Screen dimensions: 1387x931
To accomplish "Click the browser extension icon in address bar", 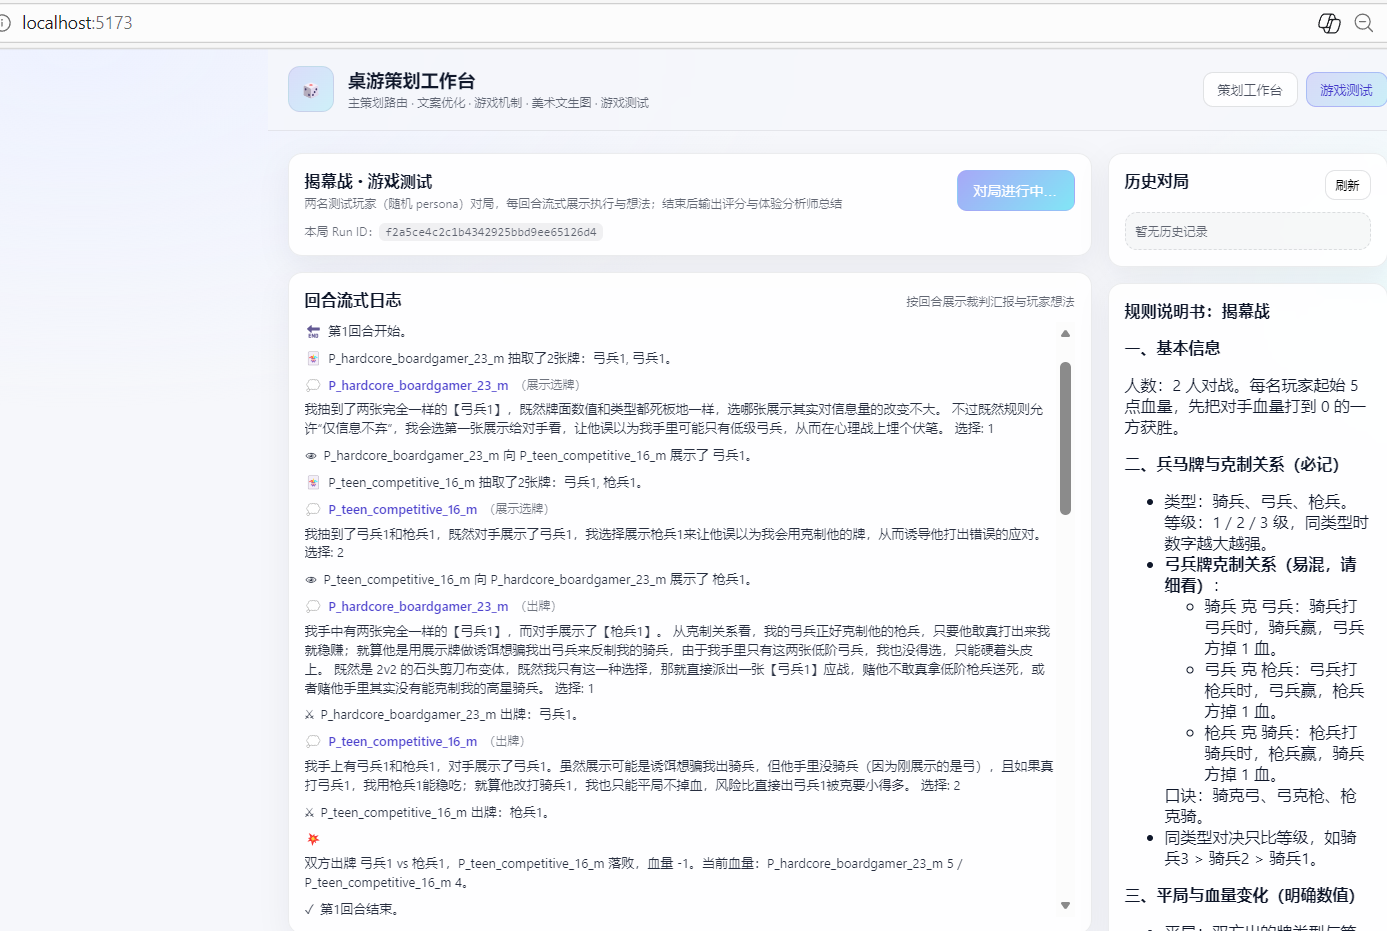I will point(1329,23).
